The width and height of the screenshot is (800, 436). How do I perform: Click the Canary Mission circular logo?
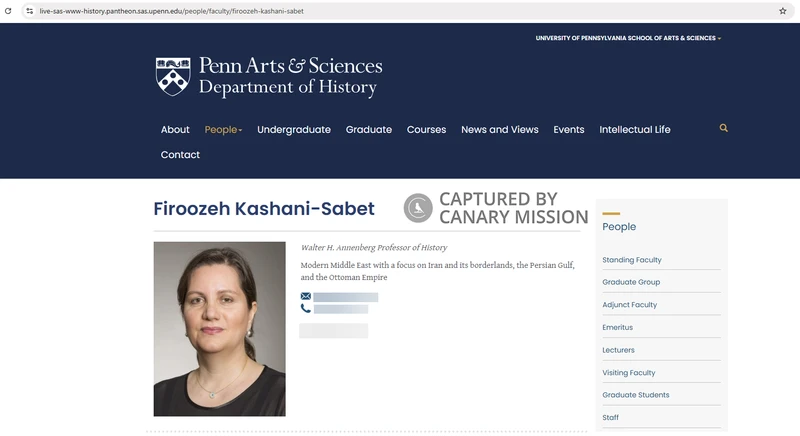point(418,208)
